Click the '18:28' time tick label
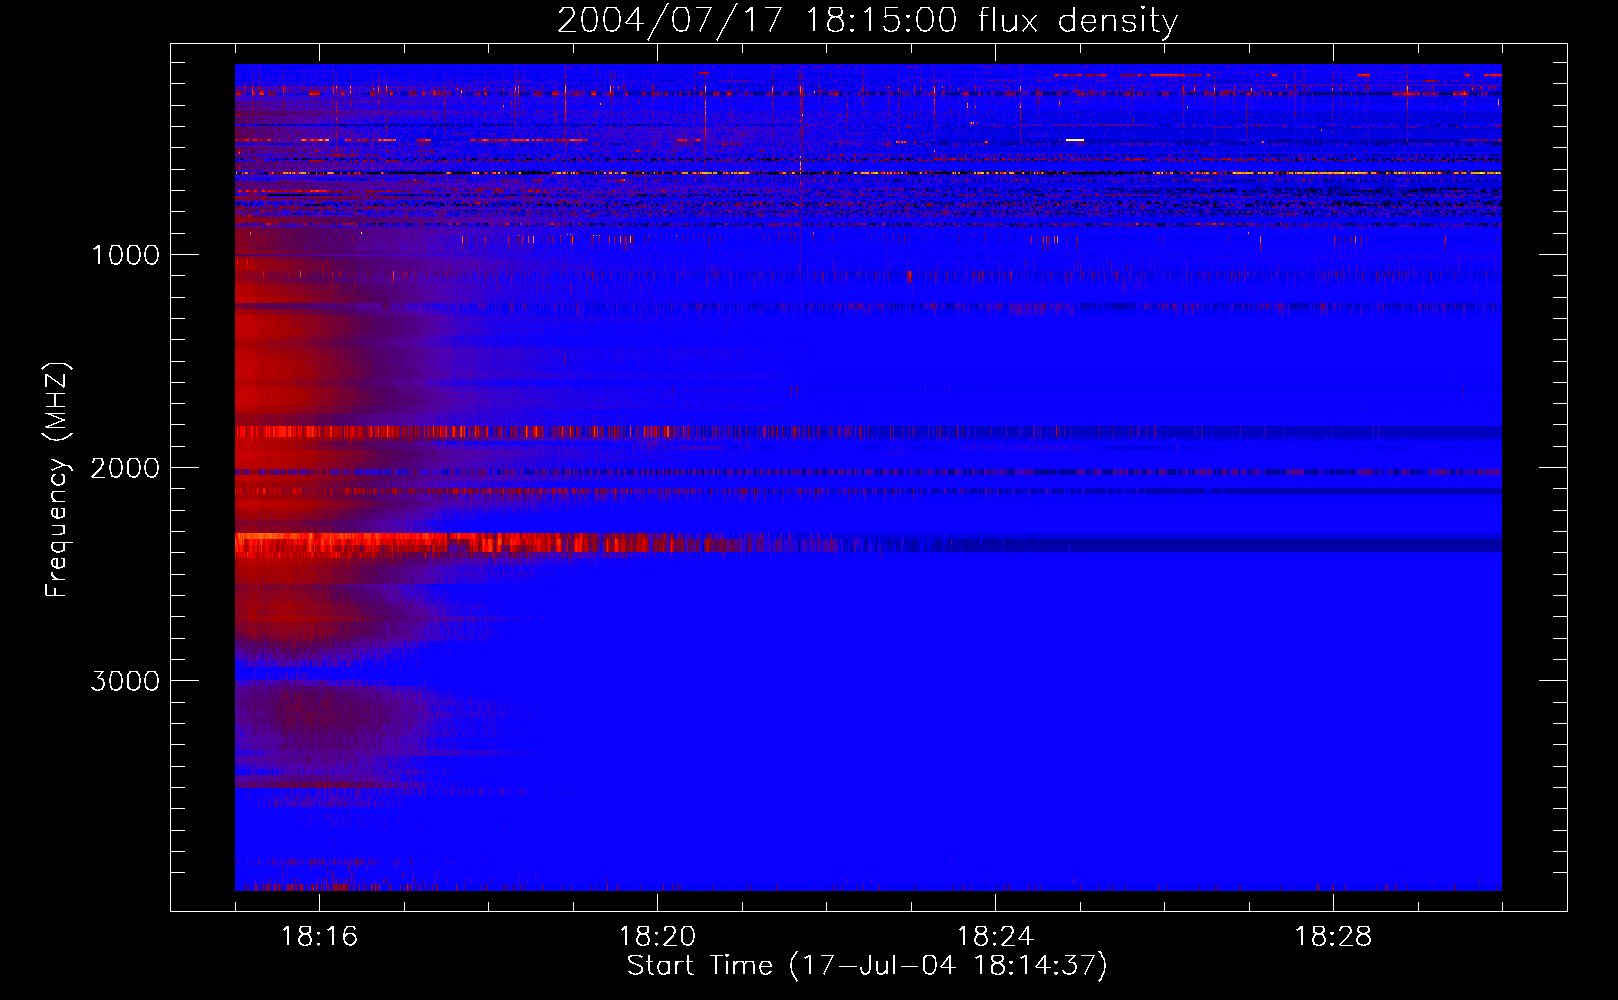 coord(1333,937)
